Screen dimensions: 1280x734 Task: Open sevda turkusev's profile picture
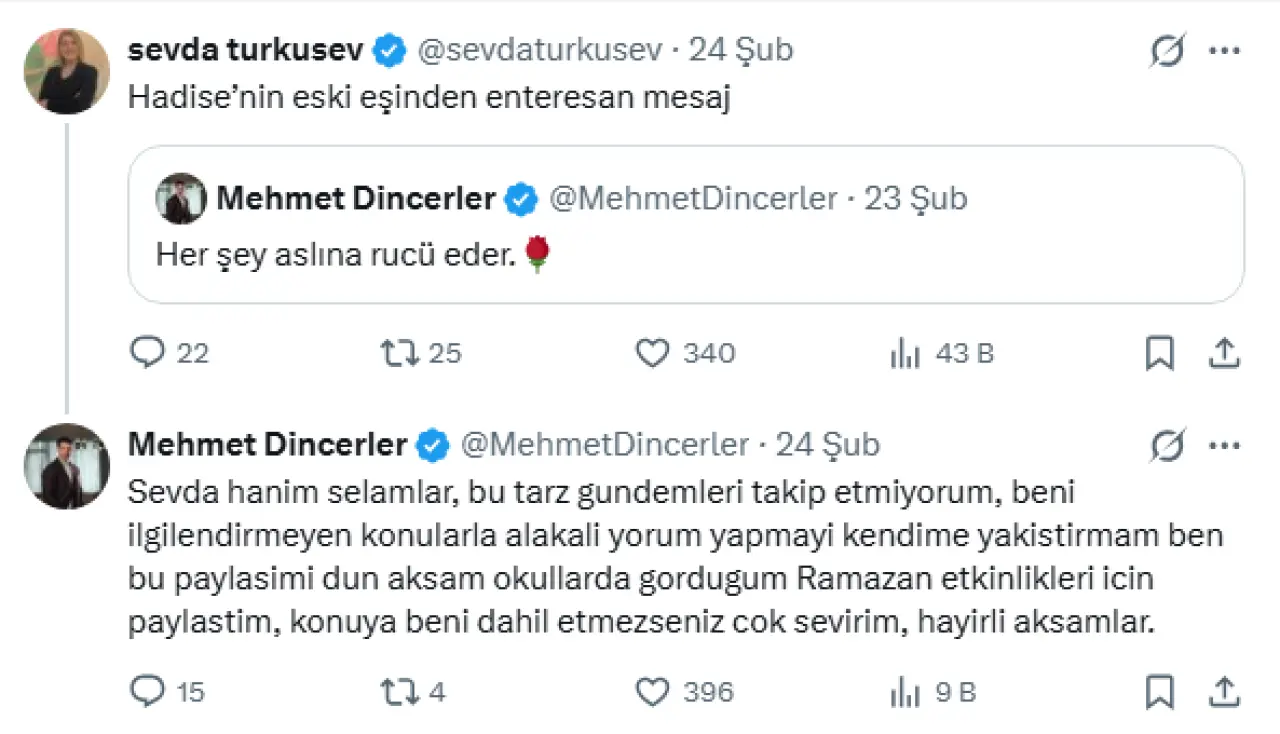[67, 71]
